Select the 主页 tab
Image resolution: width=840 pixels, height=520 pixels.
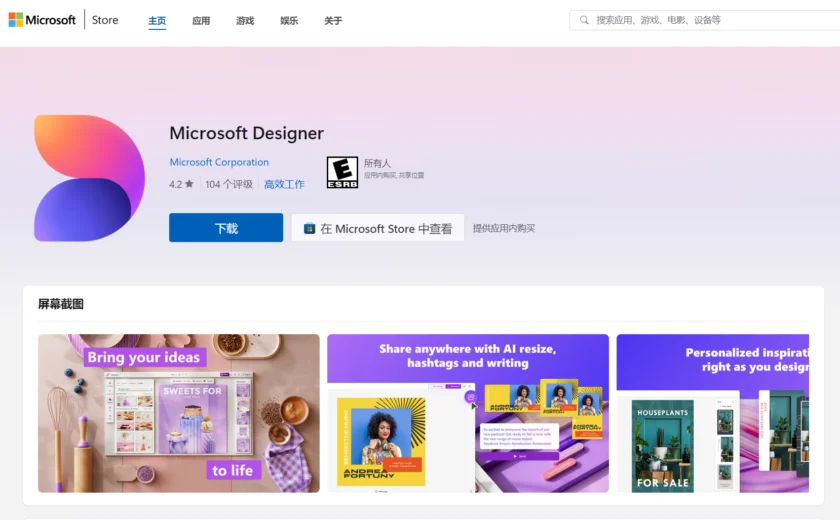(157, 21)
